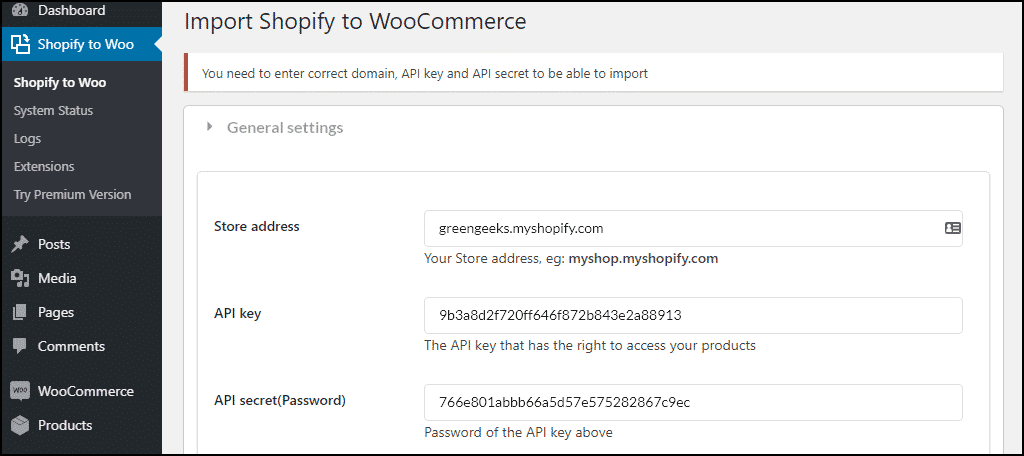Image resolution: width=1024 pixels, height=456 pixels.
Task: Open the Logs submenu item
Action: (x=27, y=138)
